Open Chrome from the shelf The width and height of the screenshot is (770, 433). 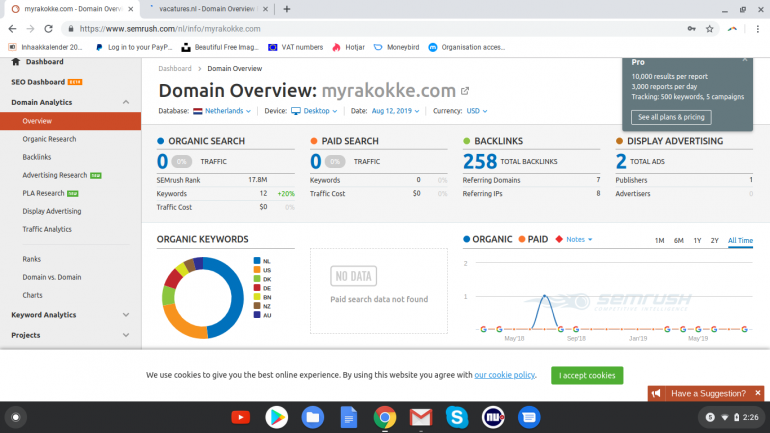(x=385, y=417)
